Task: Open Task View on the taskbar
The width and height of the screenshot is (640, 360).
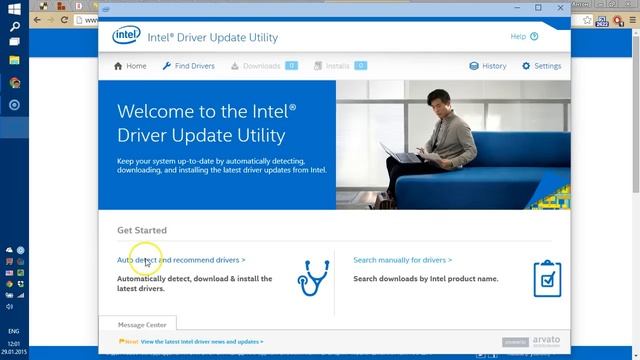Action: tap(14, 42)
